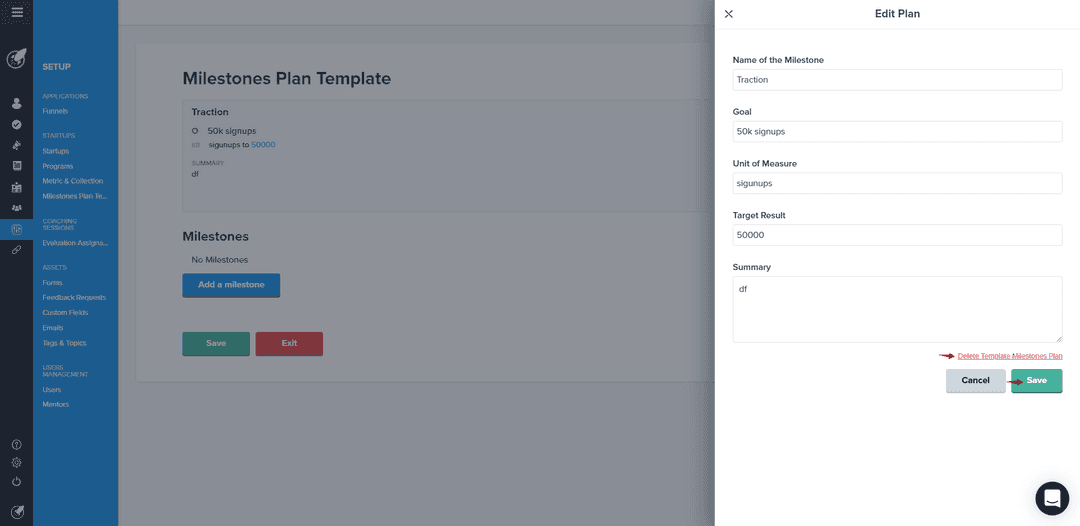
Task: Open Funnels in setup menu
Action: 55,111
